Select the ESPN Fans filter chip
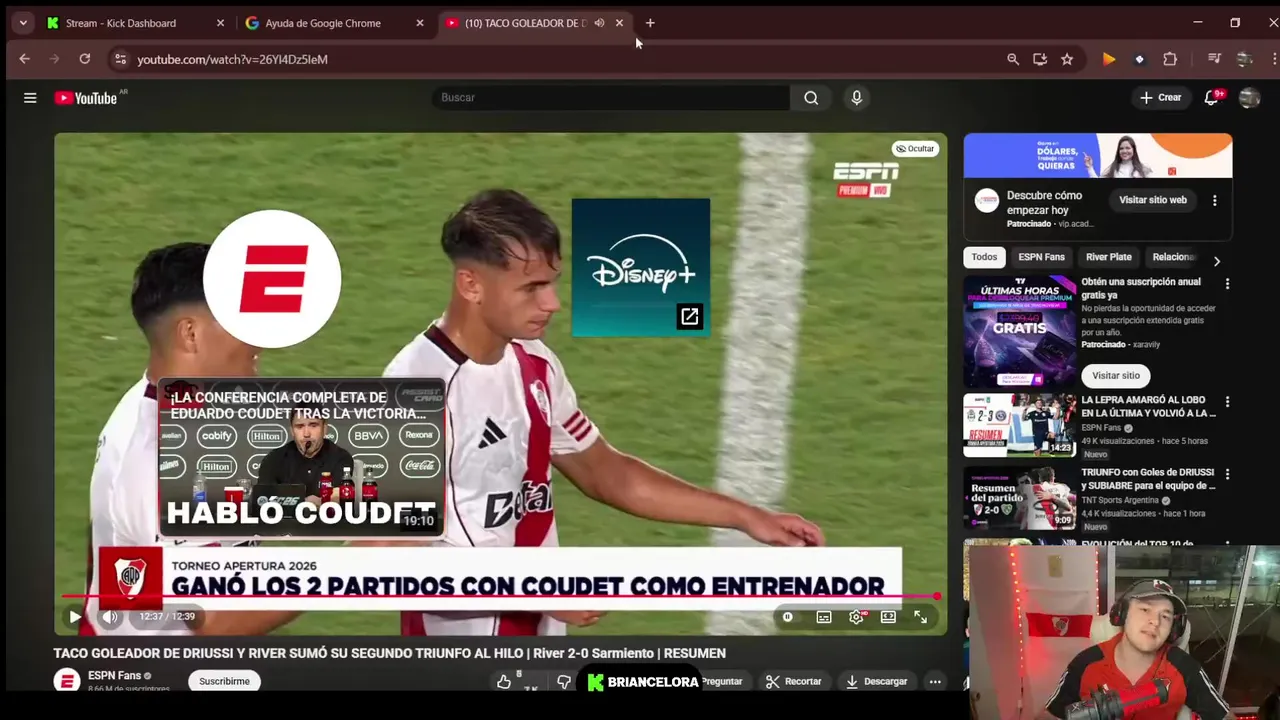The height and width of the screenshot is (720, 1280). [x=1041, y=257]
